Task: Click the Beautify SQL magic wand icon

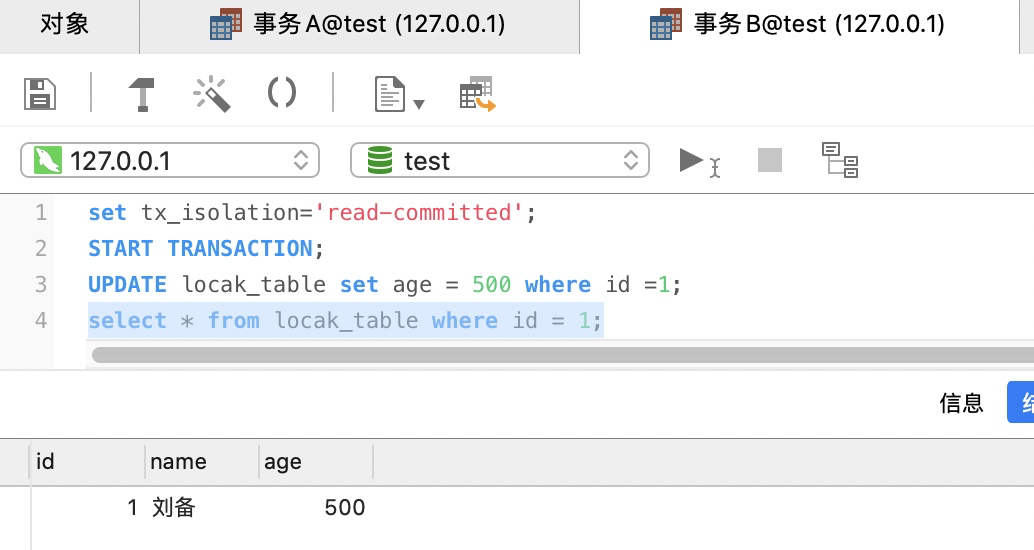Action: pyautogui.click(x=212, y=94)
